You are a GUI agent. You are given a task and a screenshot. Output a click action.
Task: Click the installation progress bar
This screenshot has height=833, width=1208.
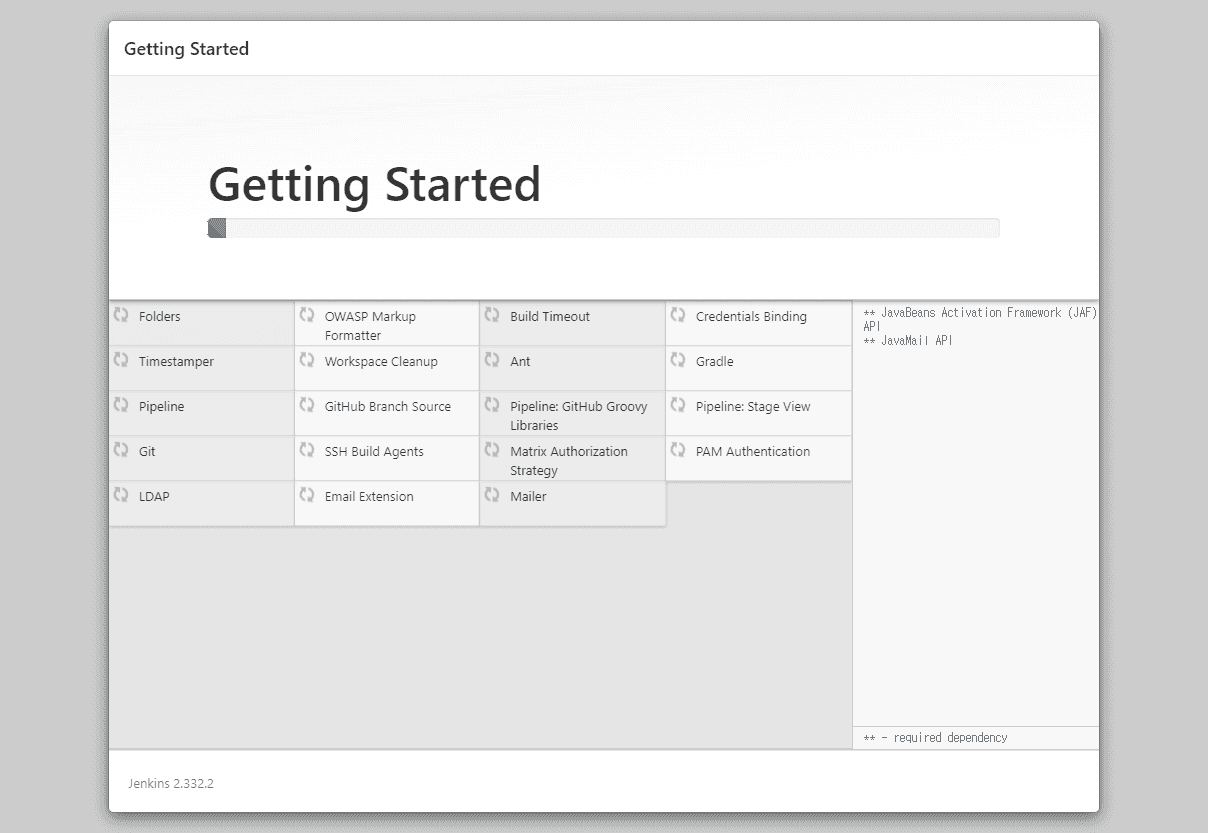(x=603, y=228)
